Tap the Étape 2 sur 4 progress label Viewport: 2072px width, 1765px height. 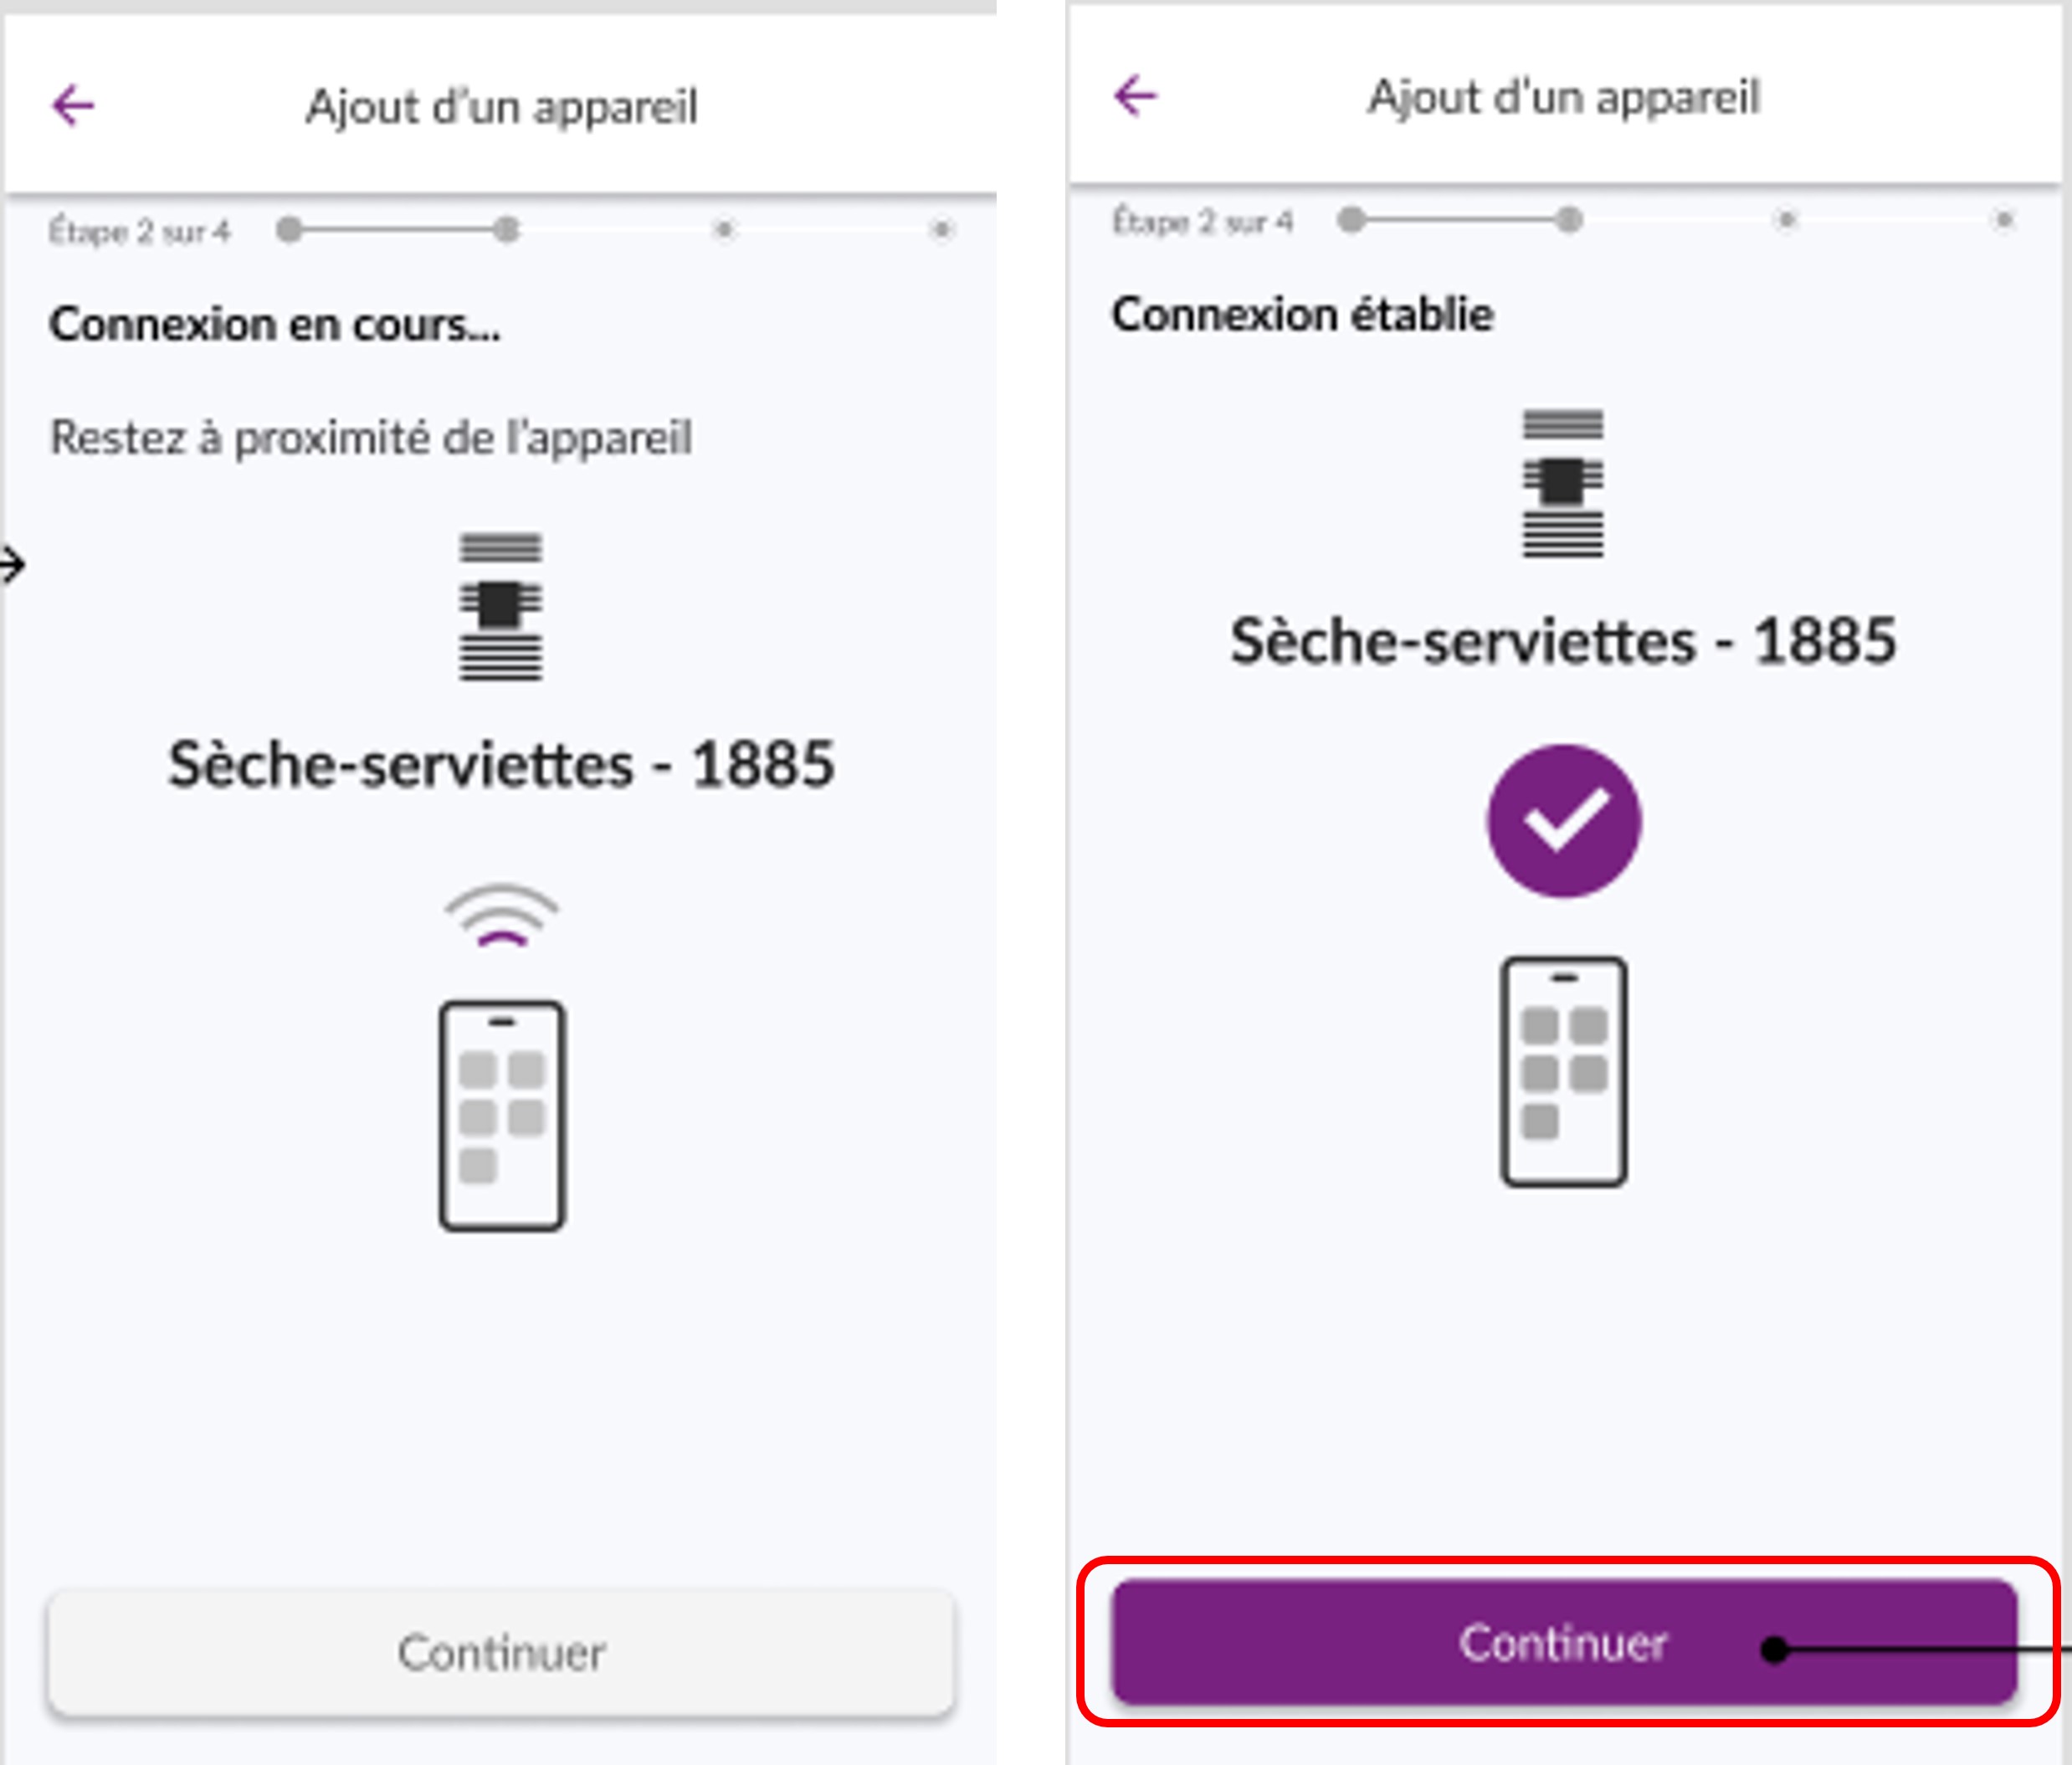coord(140,229)
